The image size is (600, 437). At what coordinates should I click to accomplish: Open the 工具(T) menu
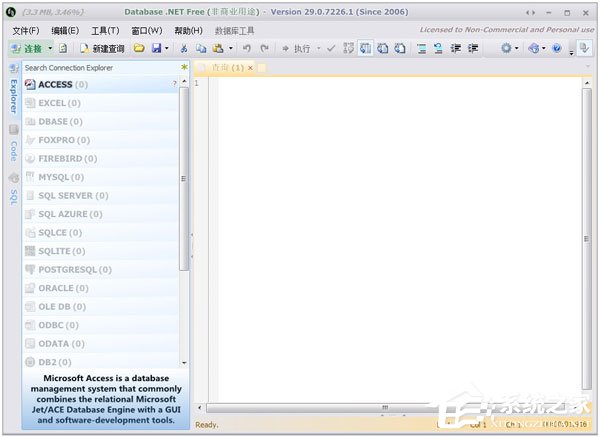105,31
